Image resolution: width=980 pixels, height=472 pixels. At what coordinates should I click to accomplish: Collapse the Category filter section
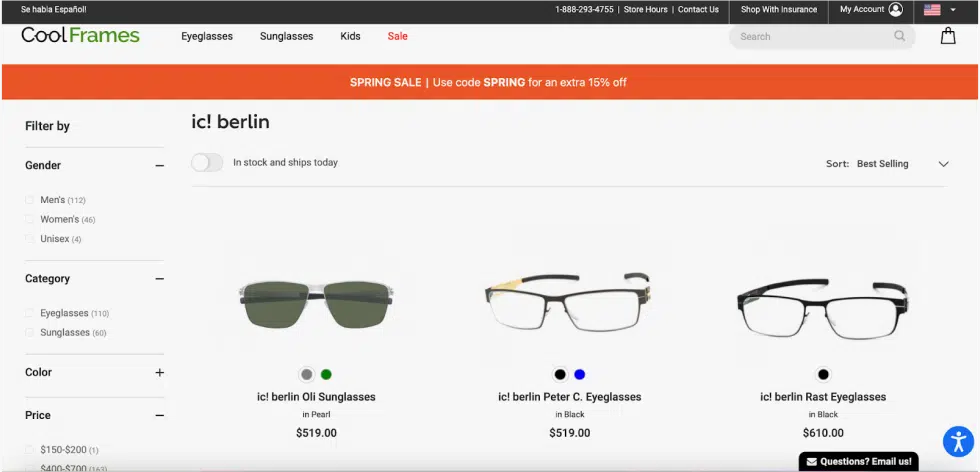tap(159, 279)
